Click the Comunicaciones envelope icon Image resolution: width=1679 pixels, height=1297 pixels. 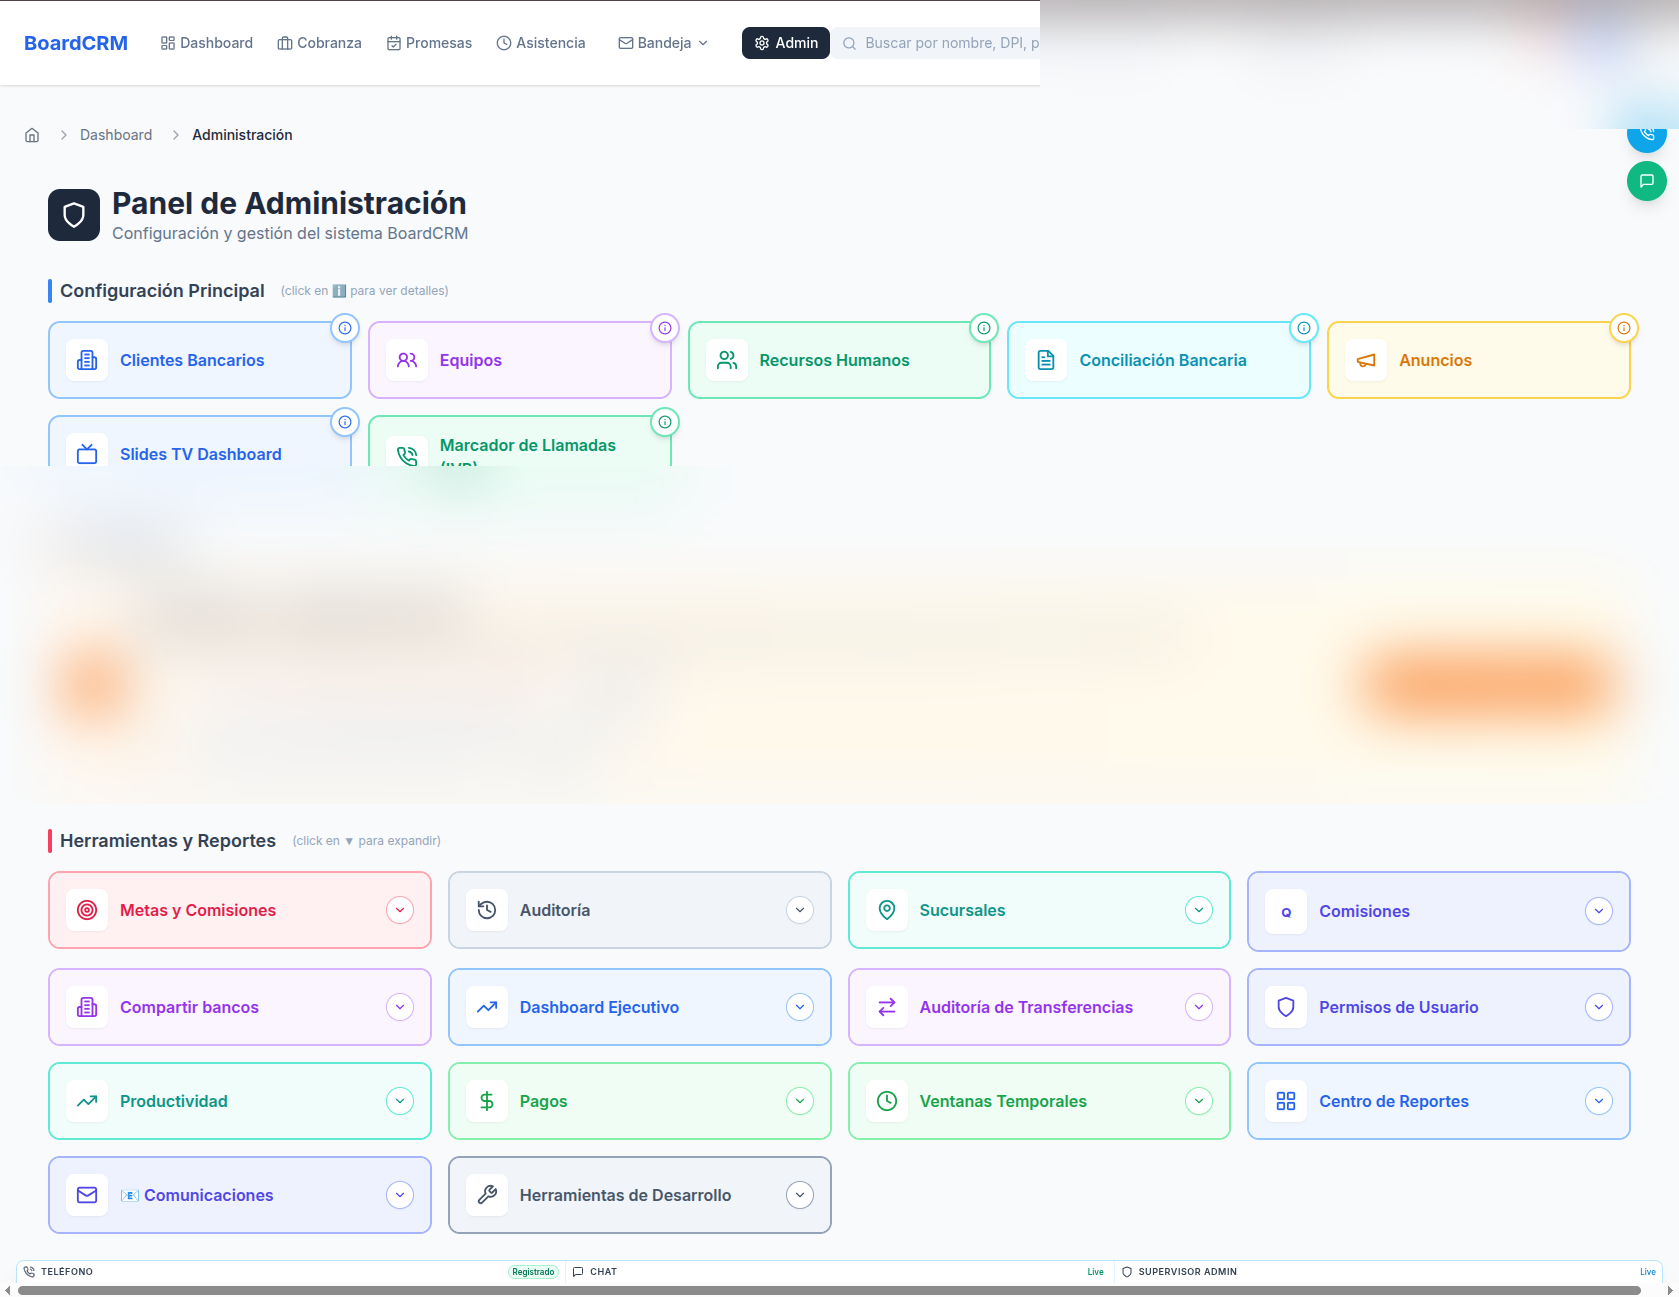(87, 1195)
